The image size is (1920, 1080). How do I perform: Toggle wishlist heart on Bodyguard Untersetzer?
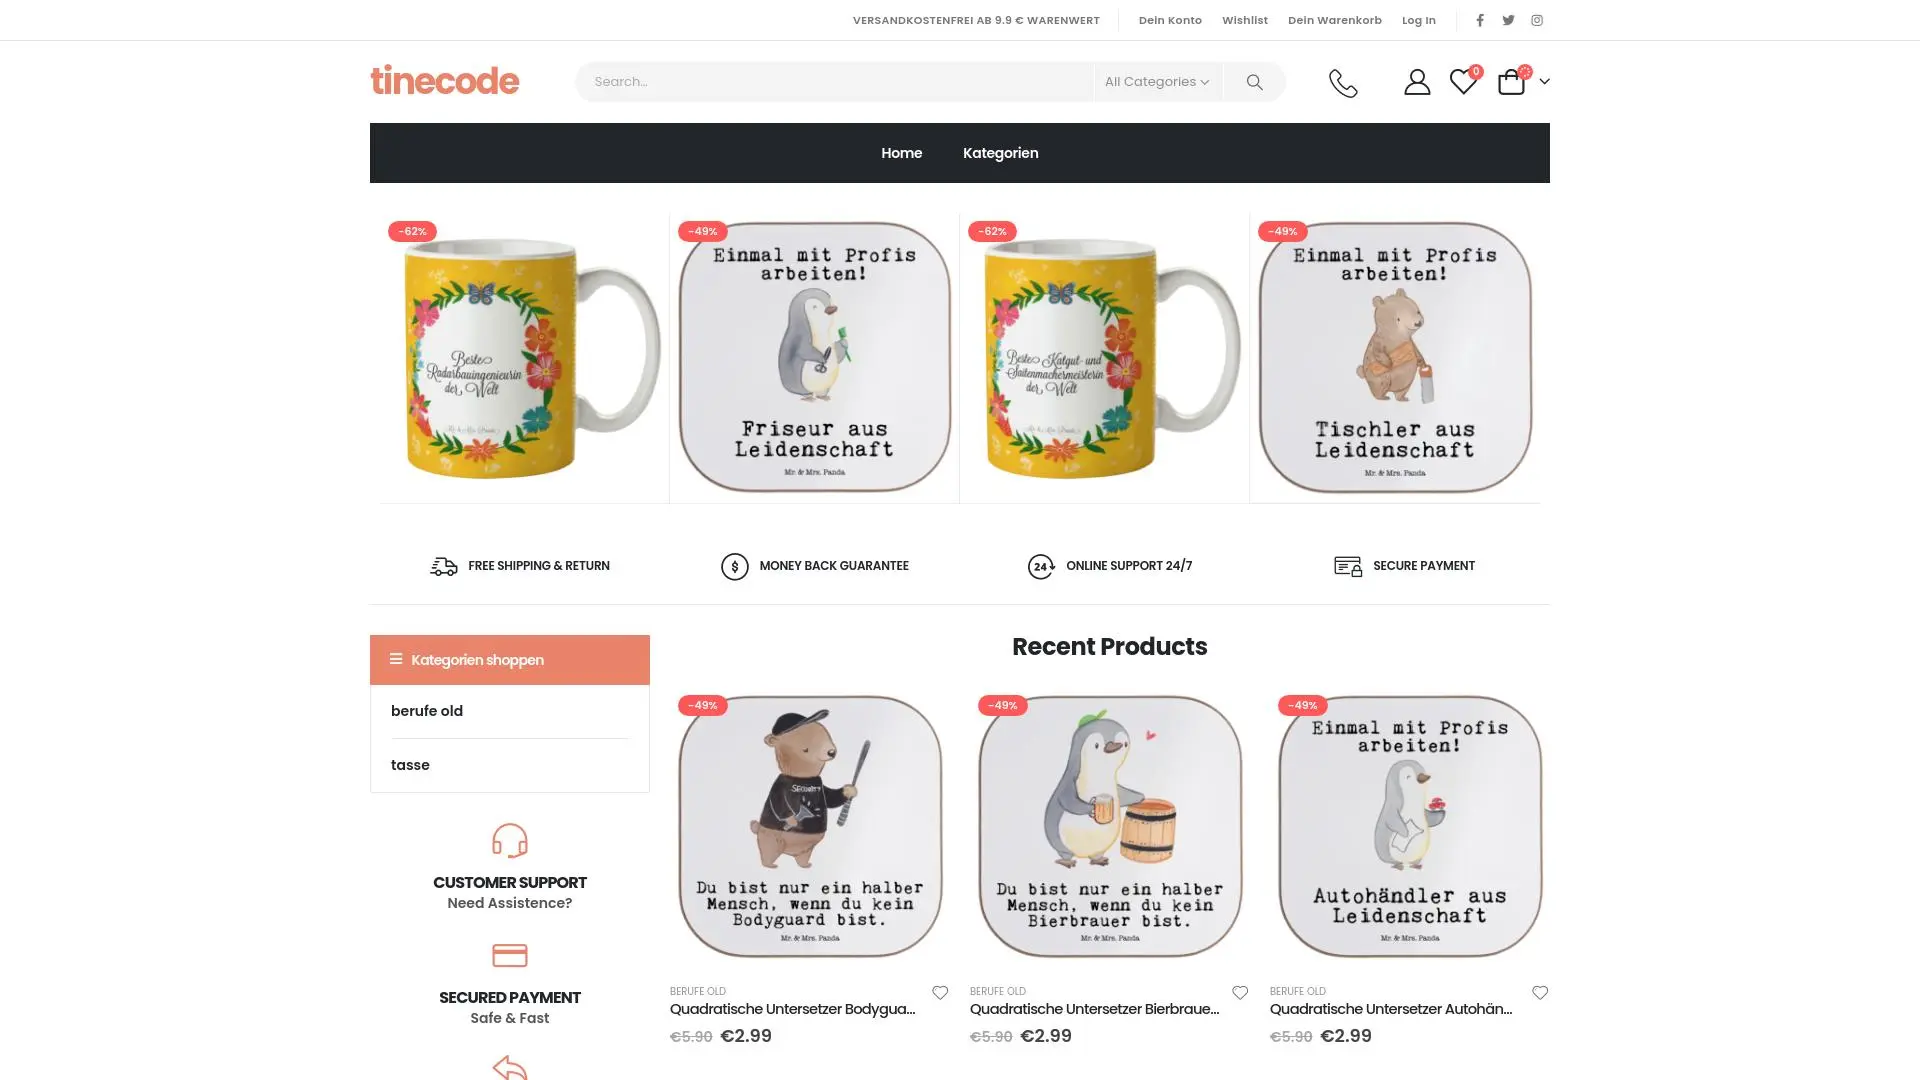[x=940, y=992]
